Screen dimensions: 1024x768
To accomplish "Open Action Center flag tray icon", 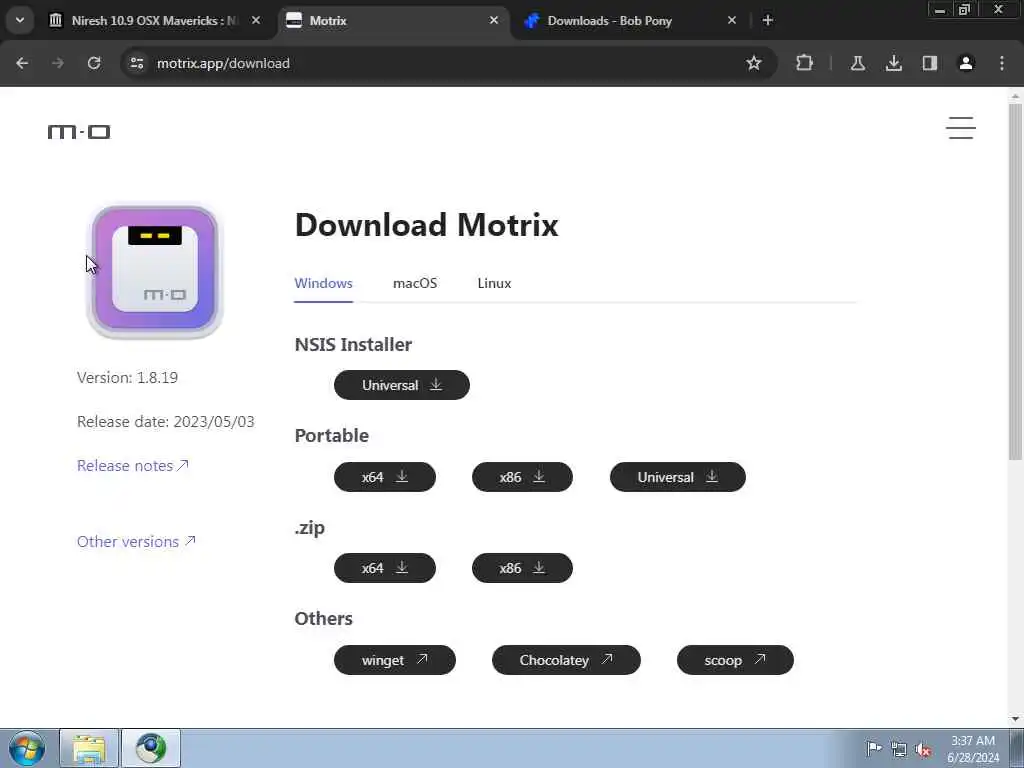I will [874, 748].
